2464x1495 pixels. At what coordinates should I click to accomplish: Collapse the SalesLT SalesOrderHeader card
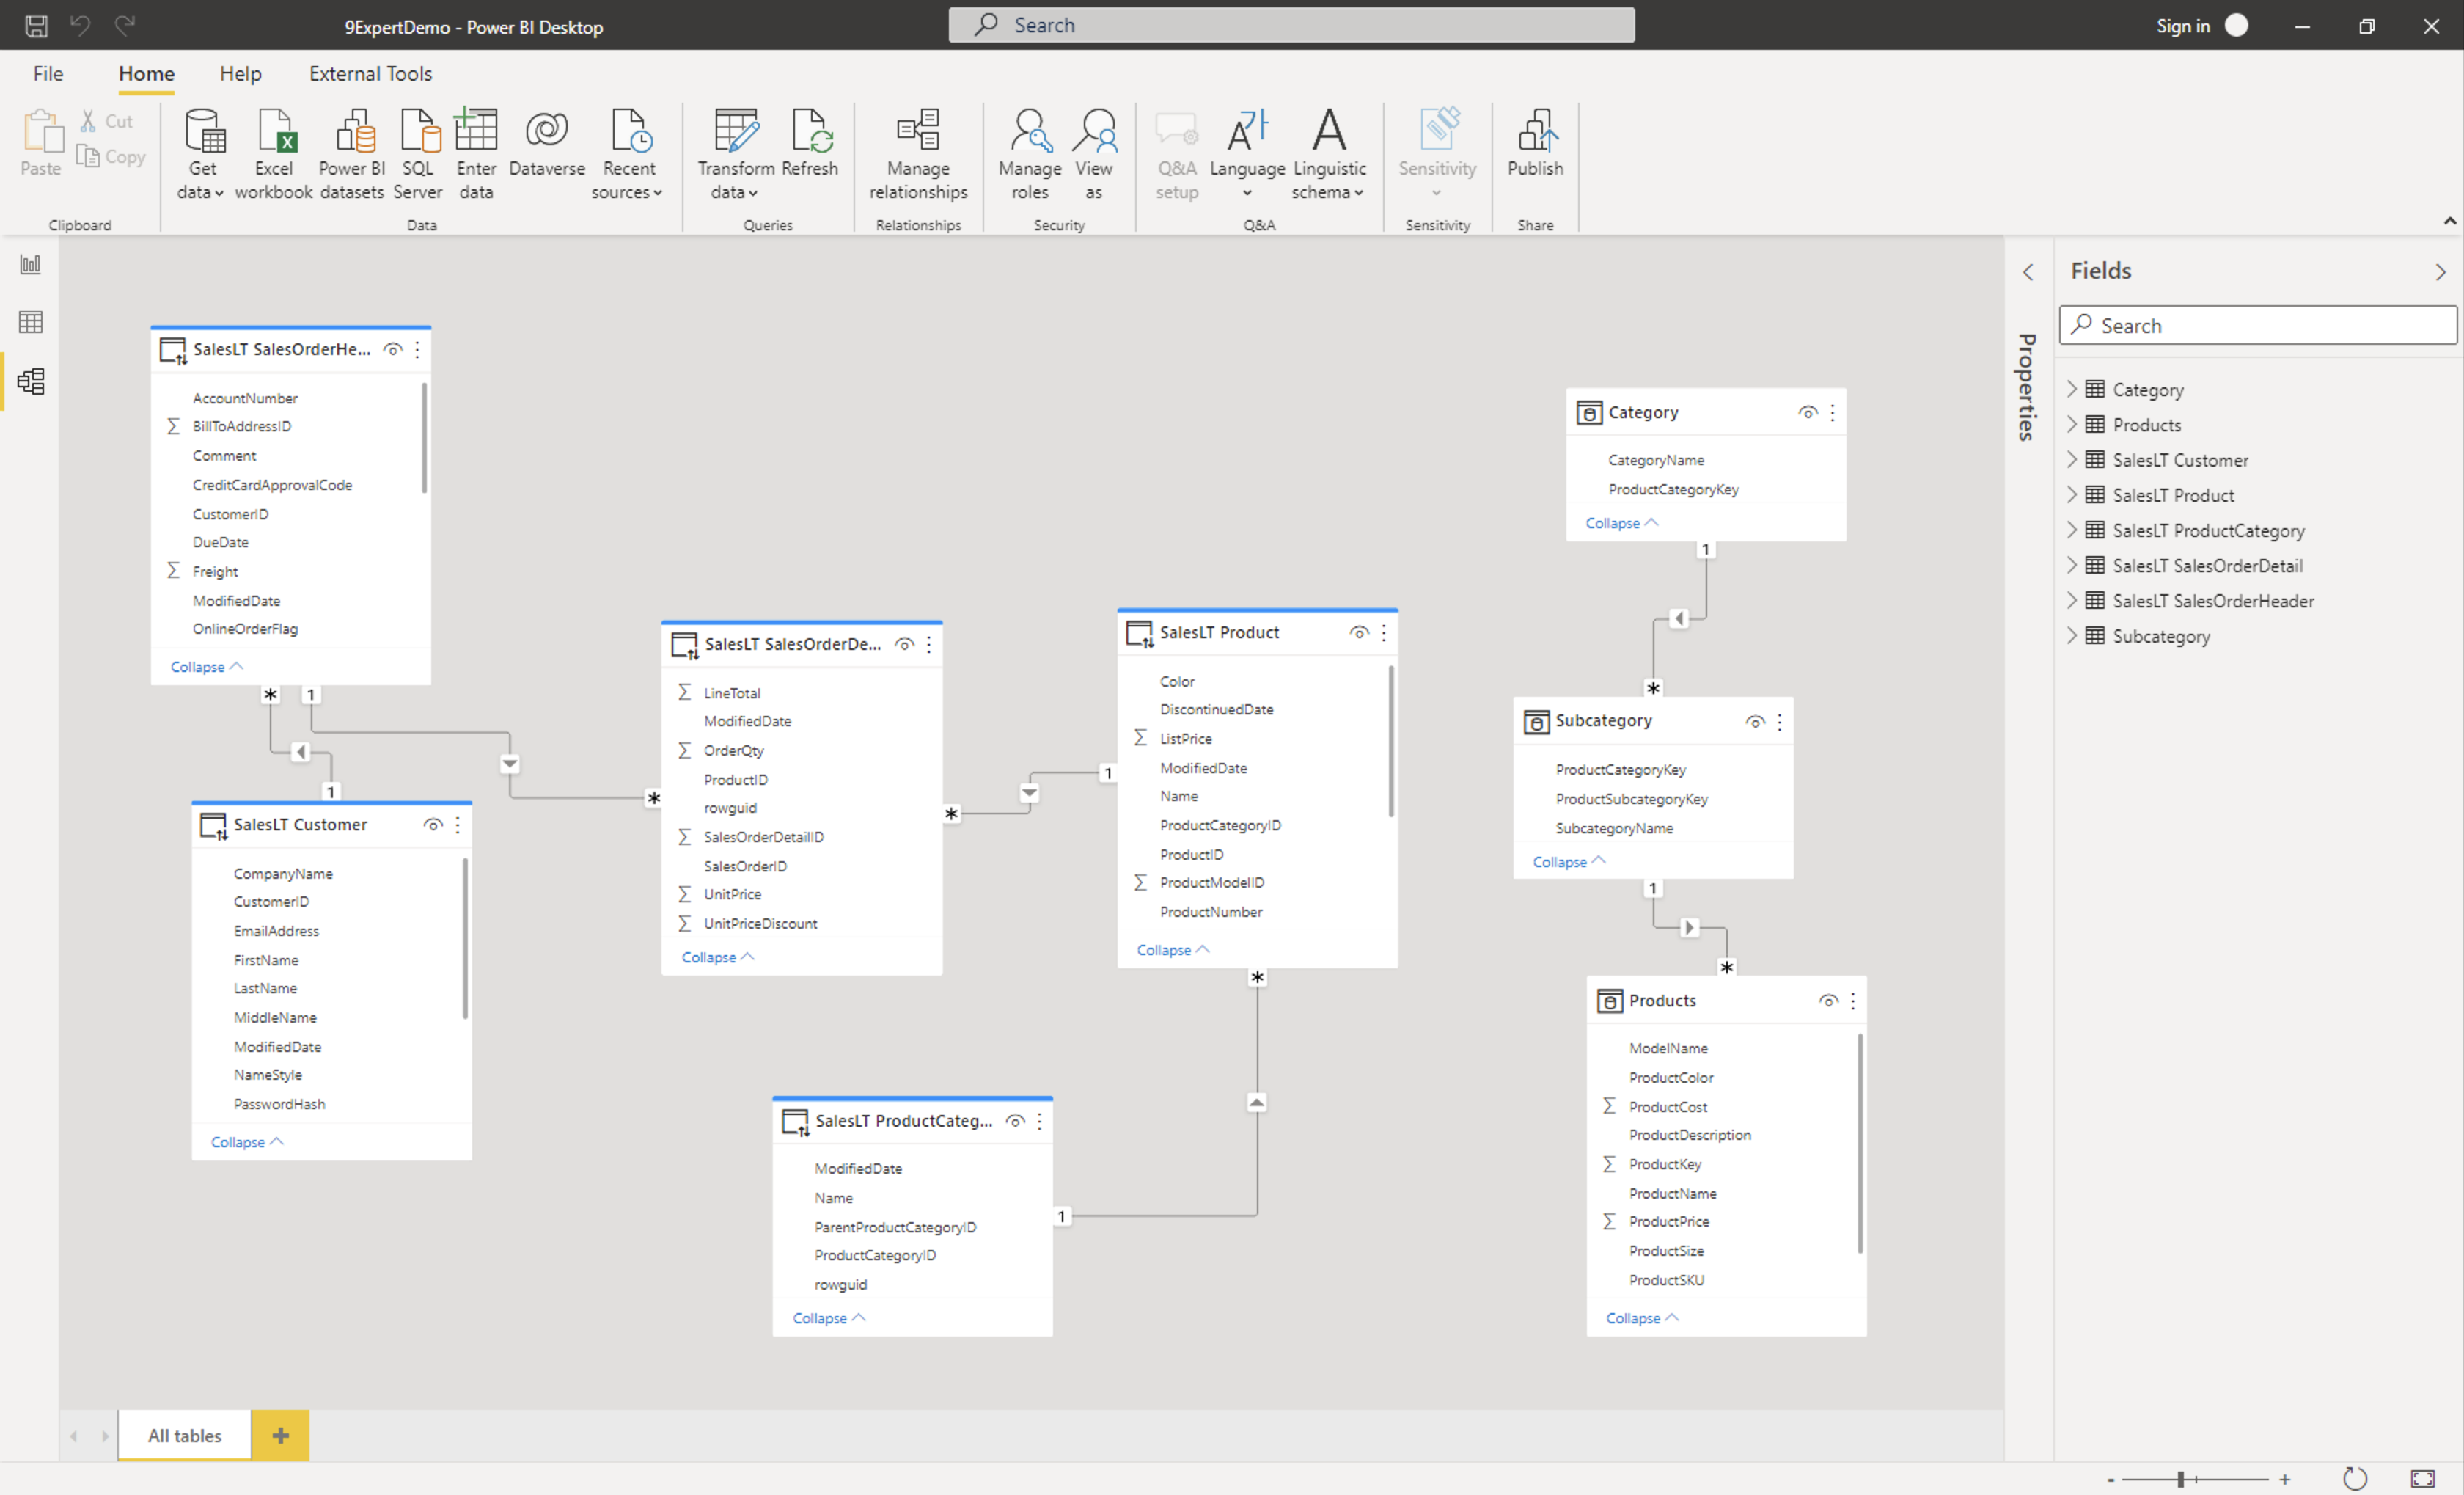(206, 666)
